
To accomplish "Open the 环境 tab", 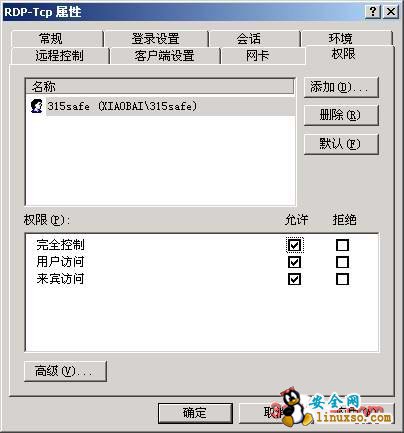I will tap(346, 39).
